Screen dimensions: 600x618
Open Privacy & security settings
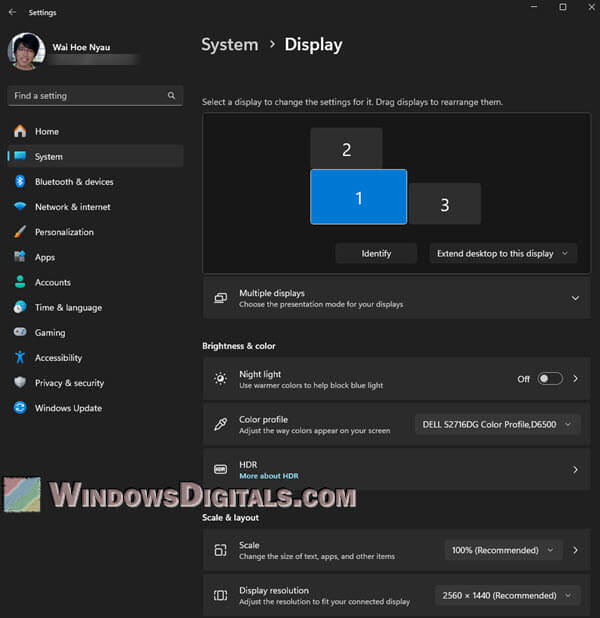tap(95, 383)
